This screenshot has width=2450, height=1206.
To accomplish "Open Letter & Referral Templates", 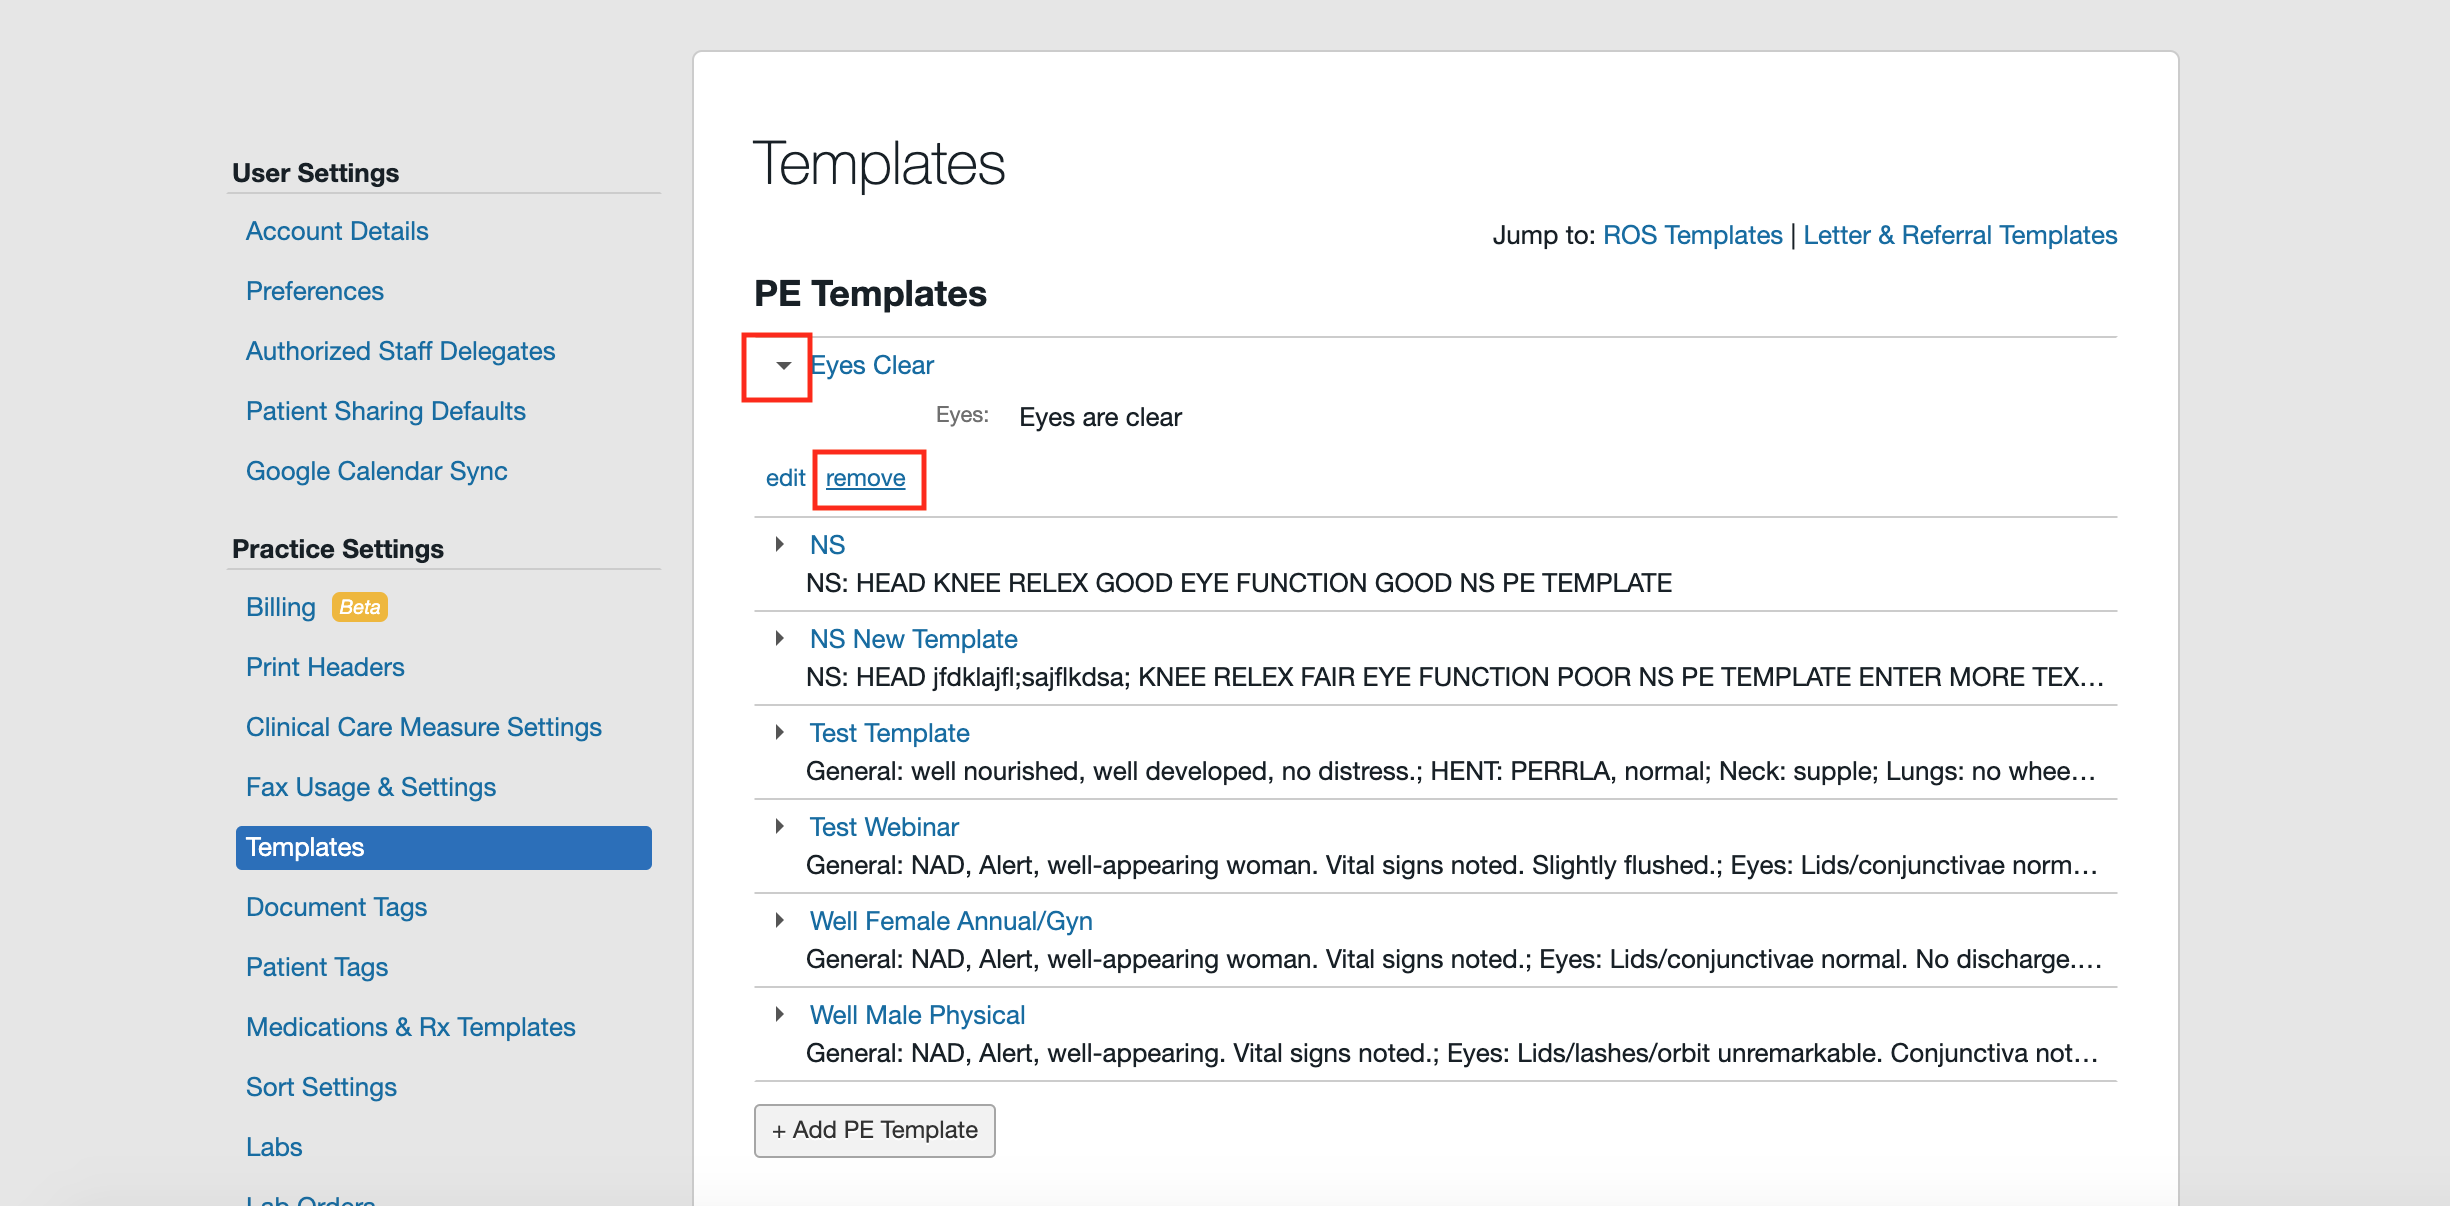I will [1959, 234].
